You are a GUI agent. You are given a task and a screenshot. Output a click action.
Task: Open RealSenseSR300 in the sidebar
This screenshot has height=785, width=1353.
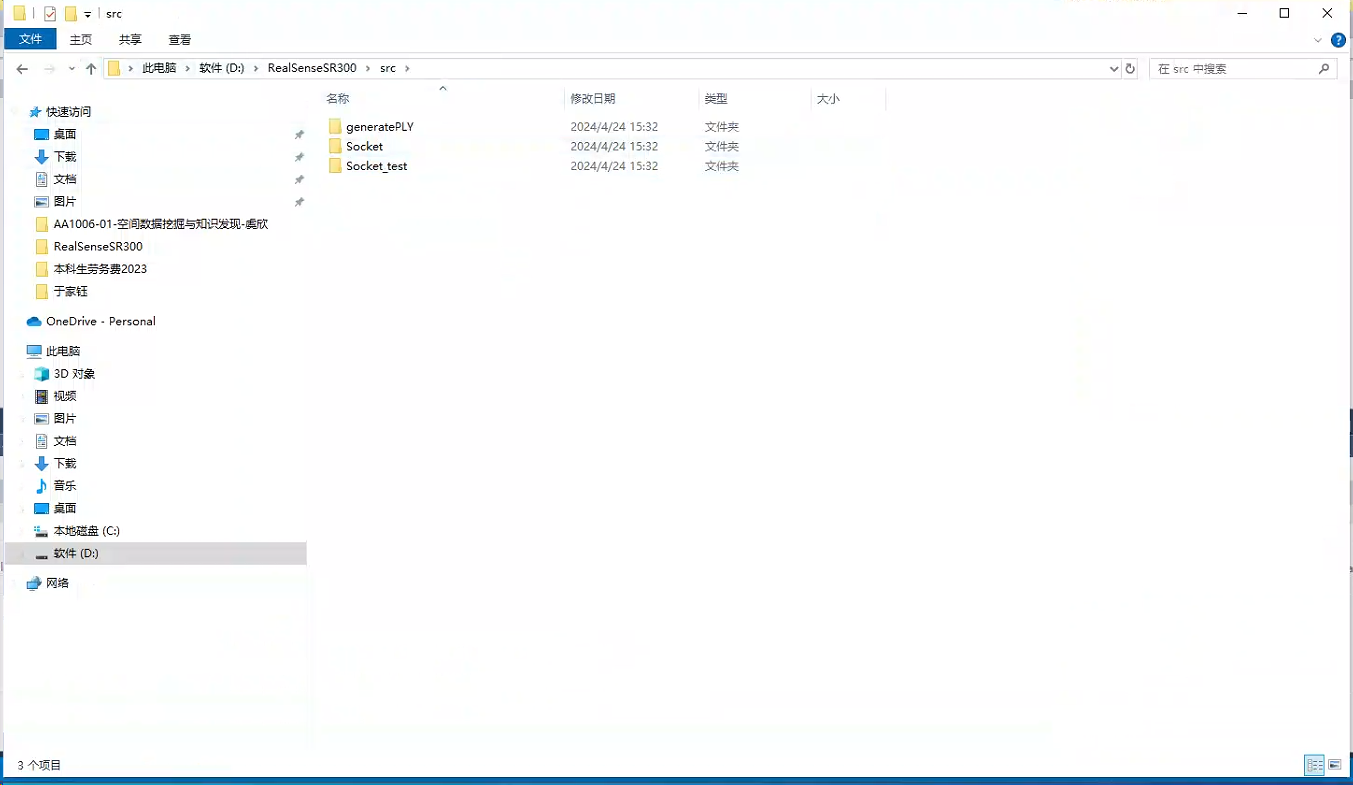click(98, 246)
